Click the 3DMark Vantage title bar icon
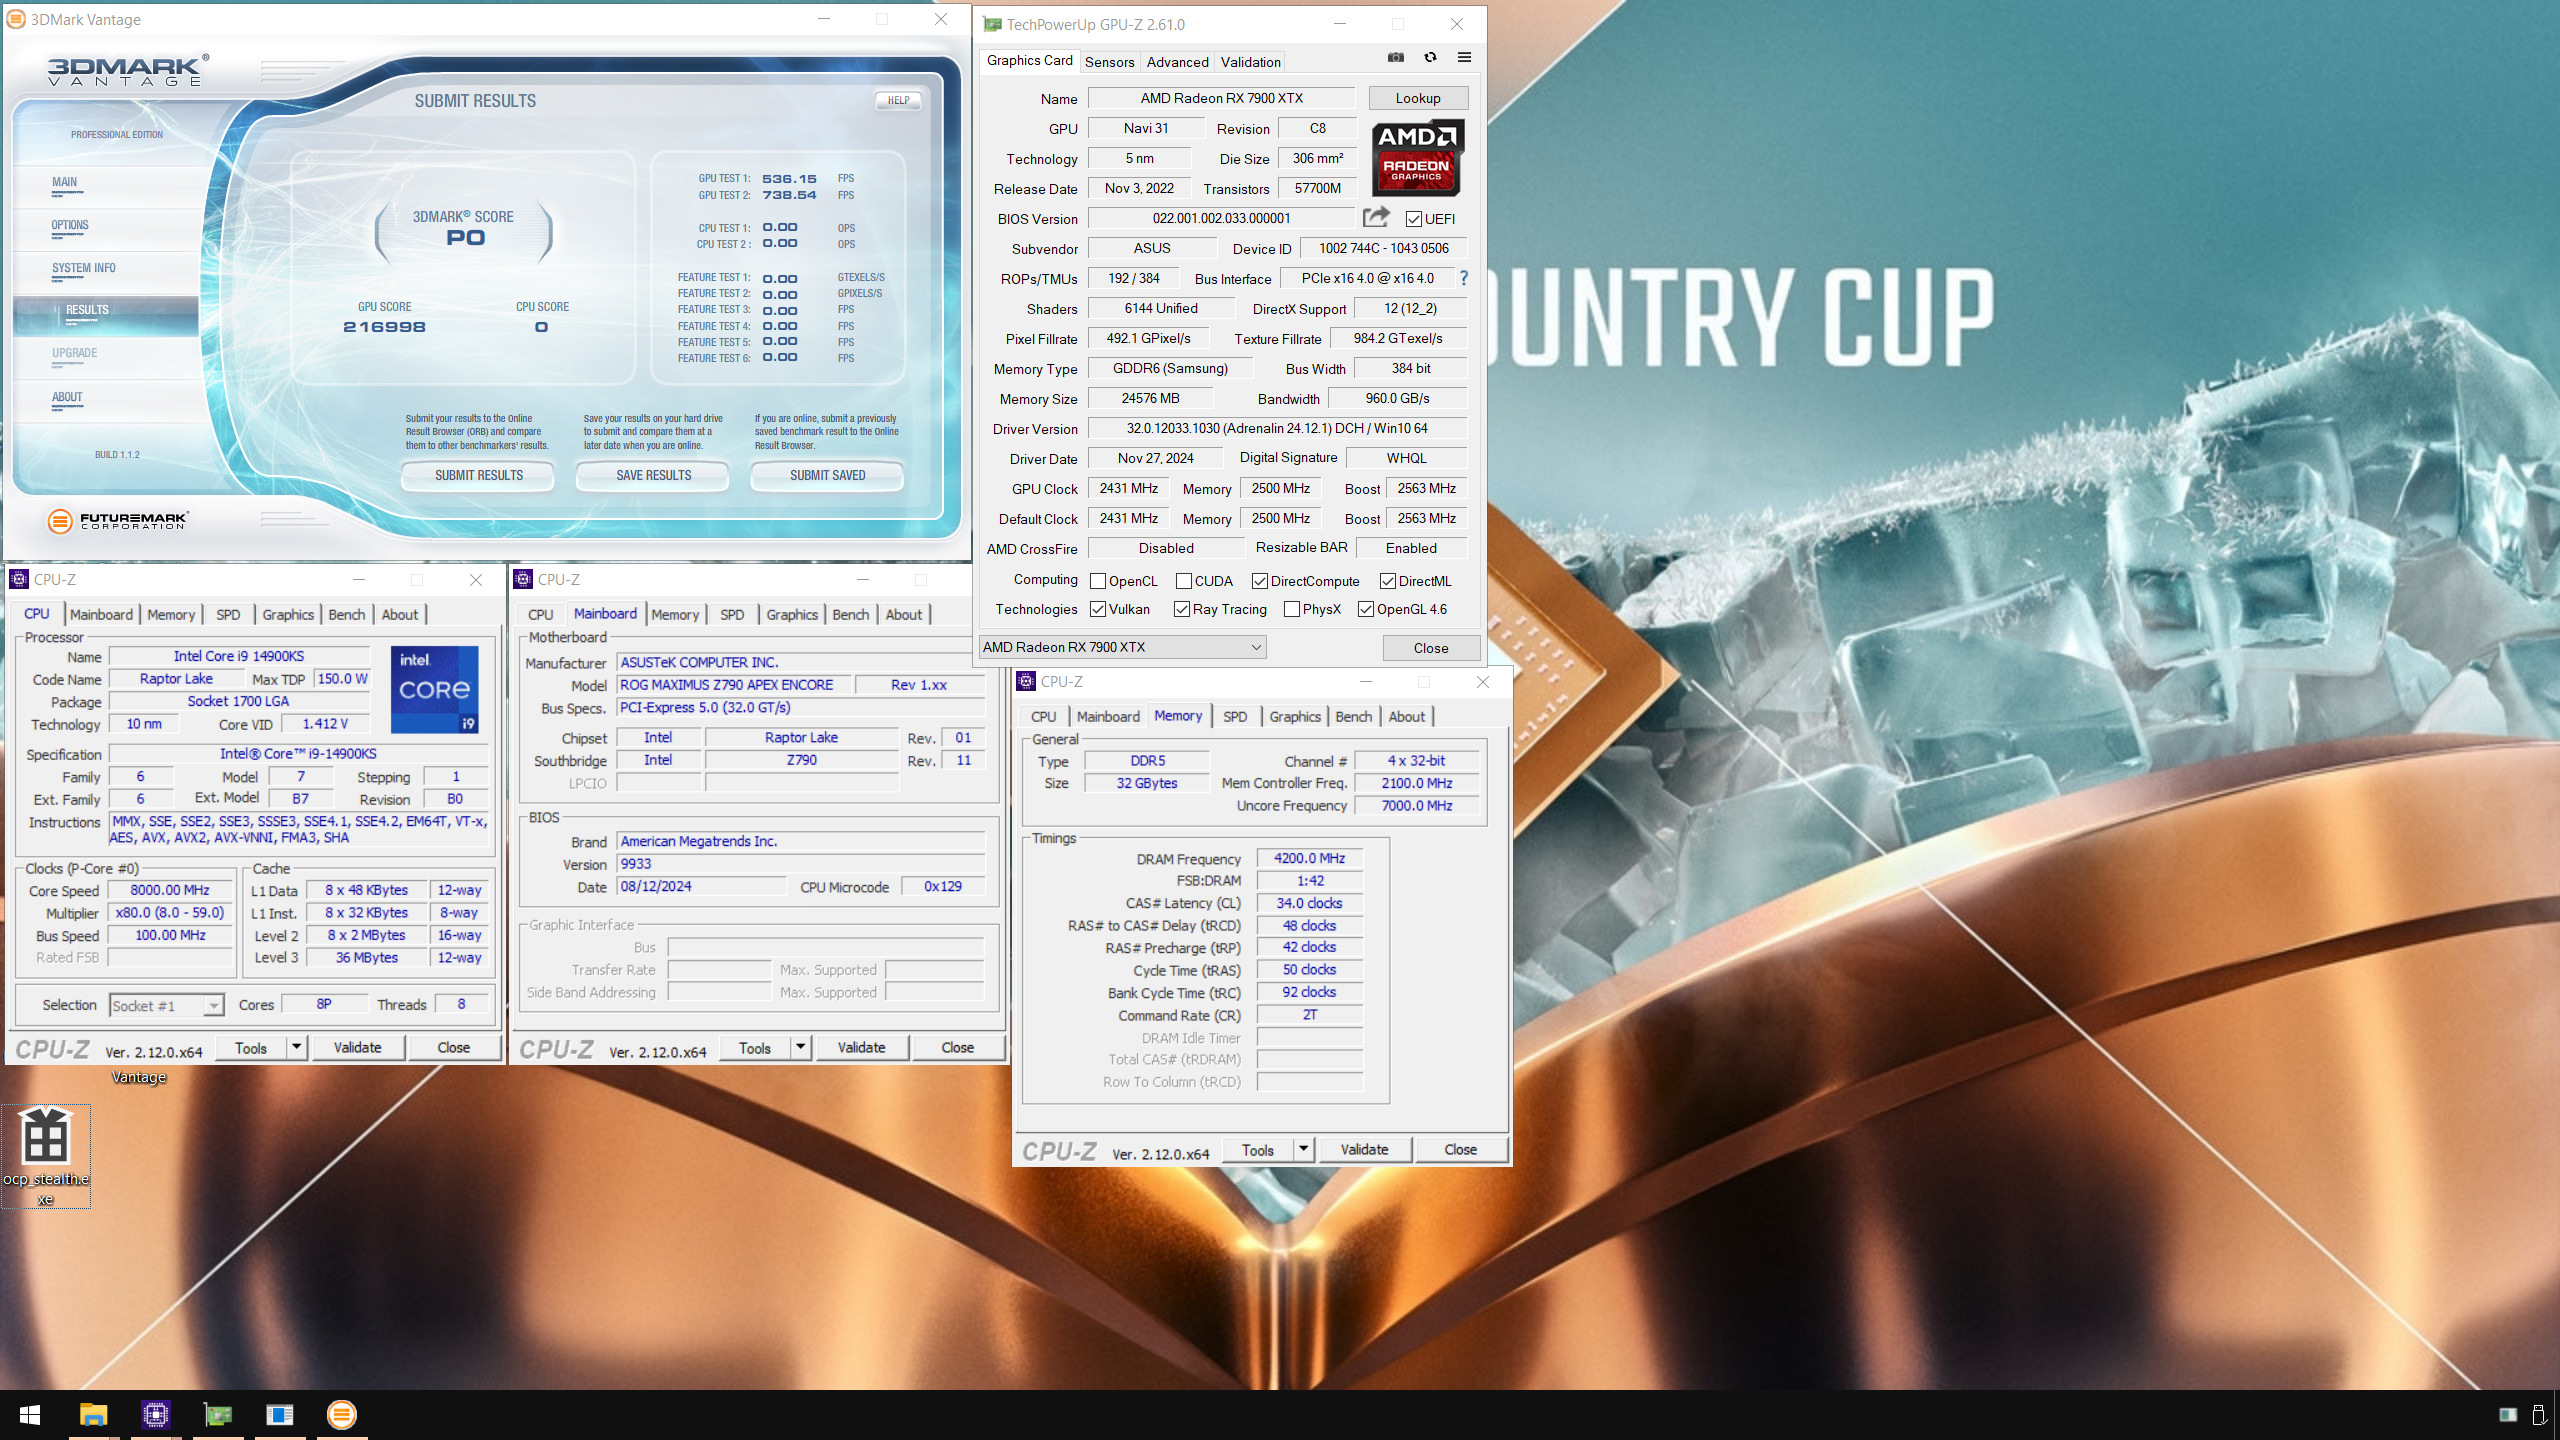Image resolution: width=2560 pixels, height=1440 pixels. click(x=16, y=19)
